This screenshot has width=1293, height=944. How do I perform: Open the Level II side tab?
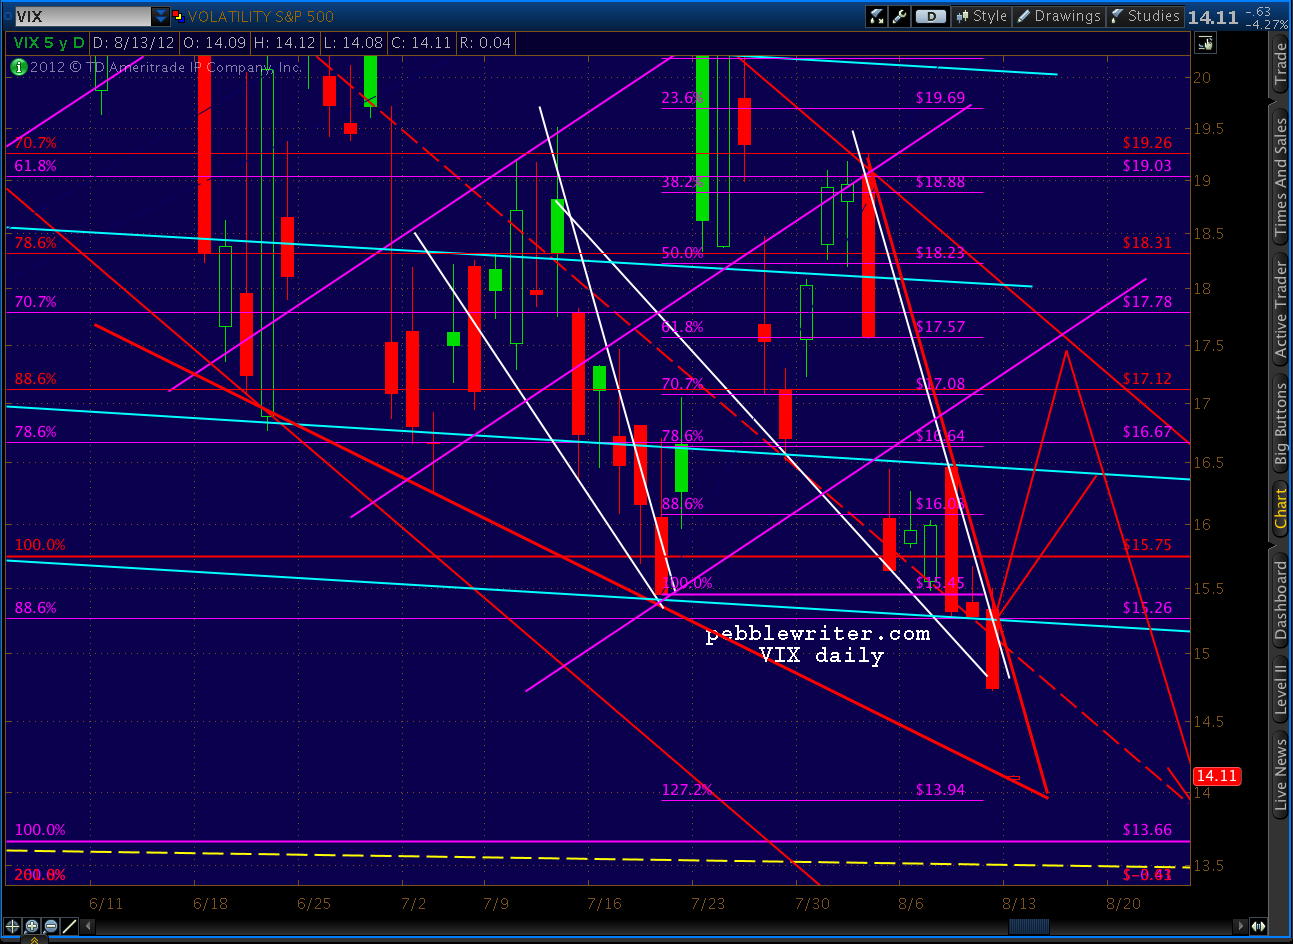[x=1281, y=688]
